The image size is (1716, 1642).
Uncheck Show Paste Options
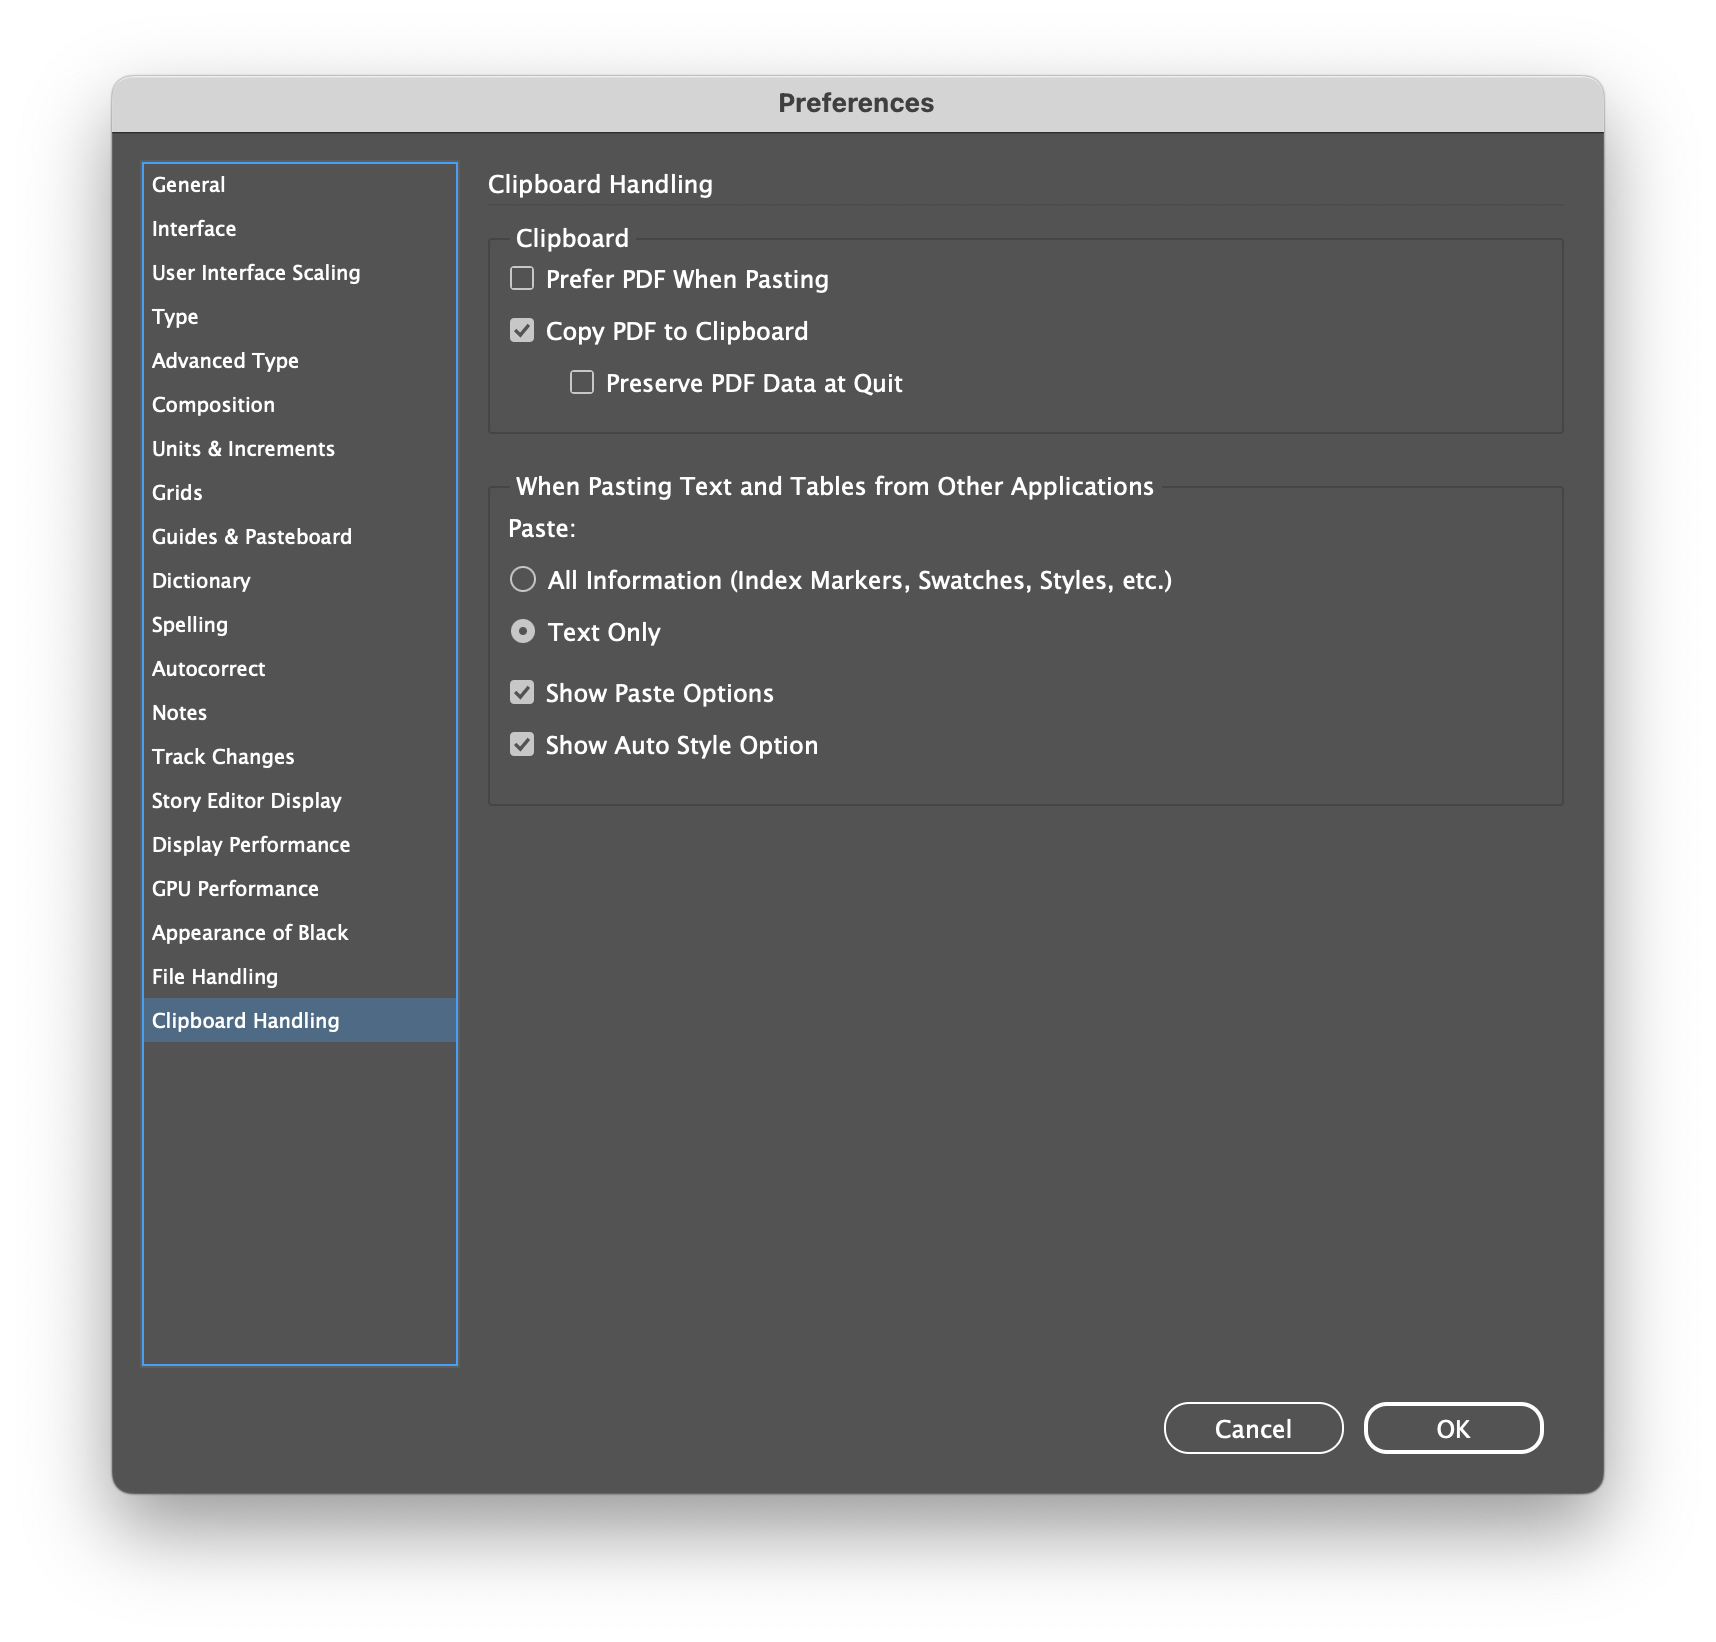[x=521, y=692]
